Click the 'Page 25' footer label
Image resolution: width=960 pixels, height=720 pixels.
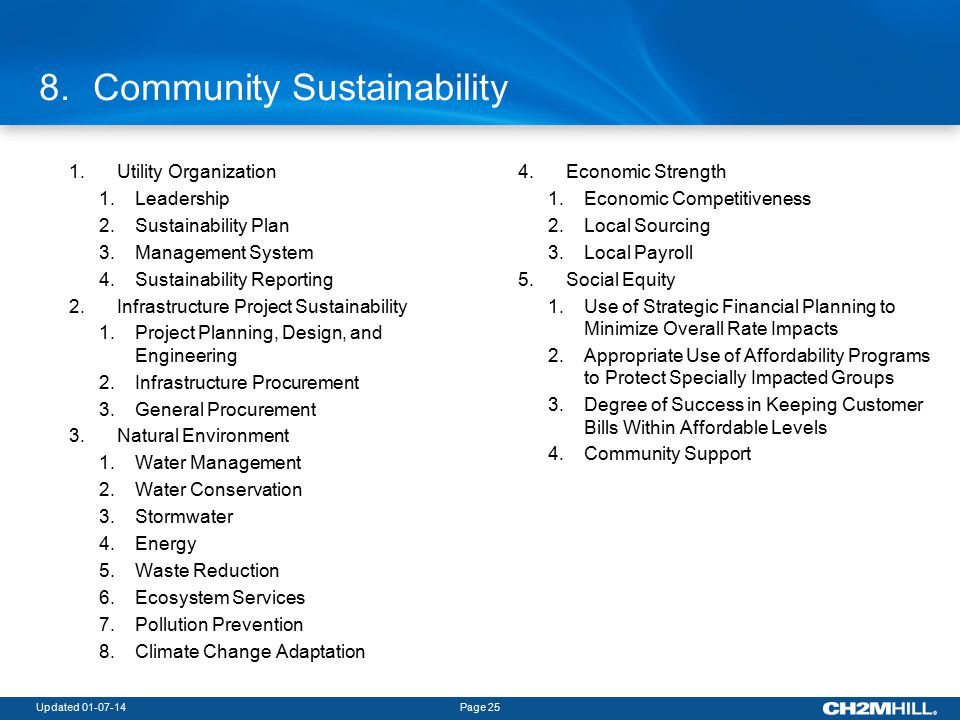pos(480,707)
